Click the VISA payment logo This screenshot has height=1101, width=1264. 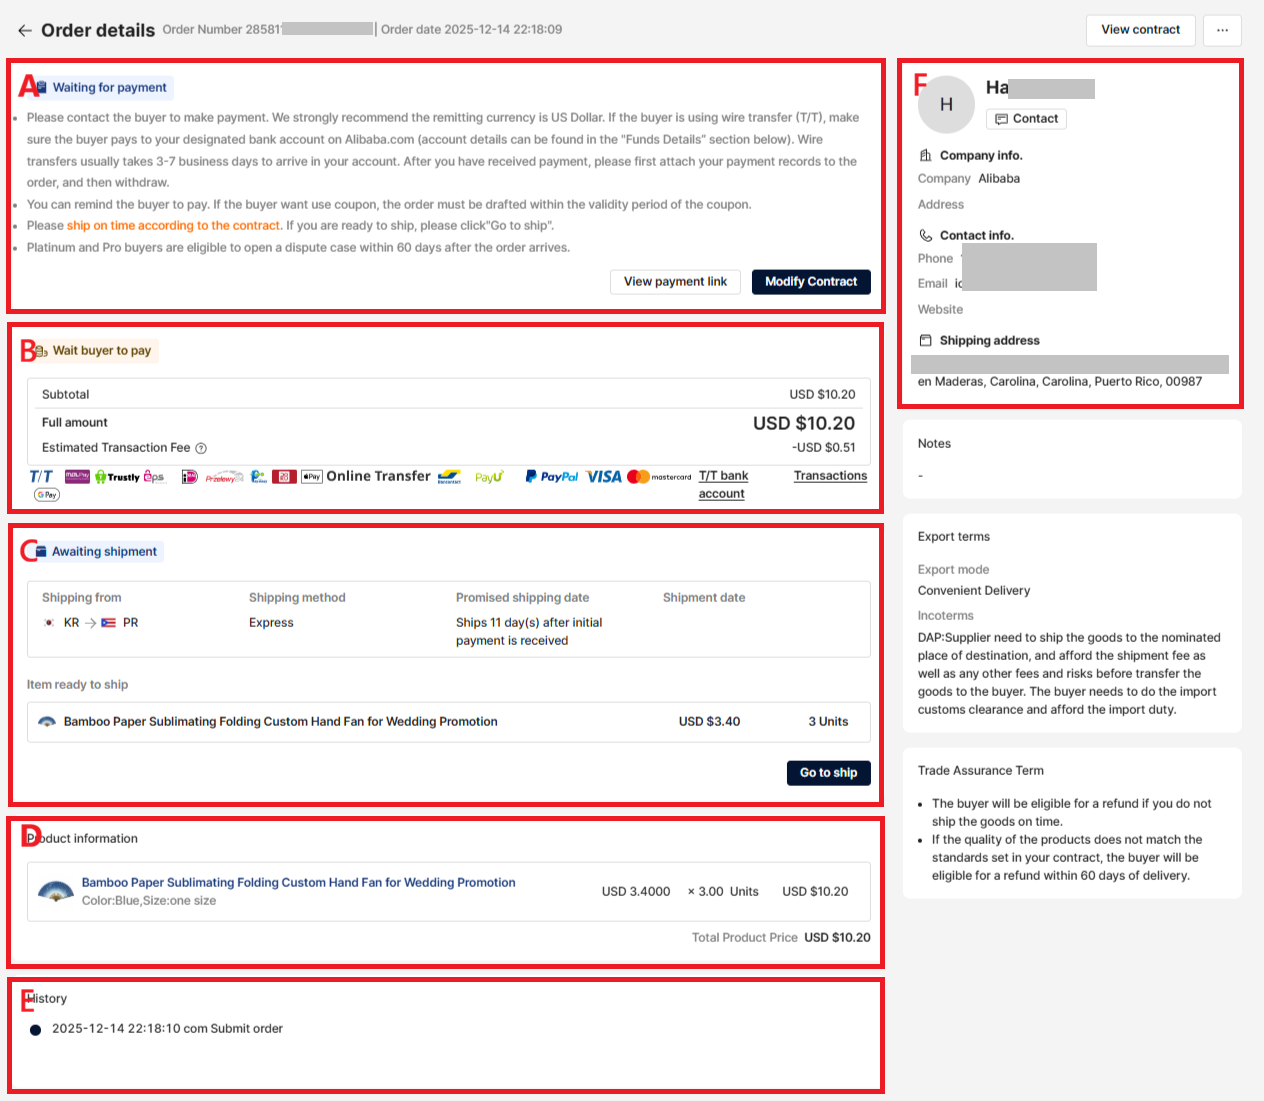pyautogui.click(x=604, y=477)
